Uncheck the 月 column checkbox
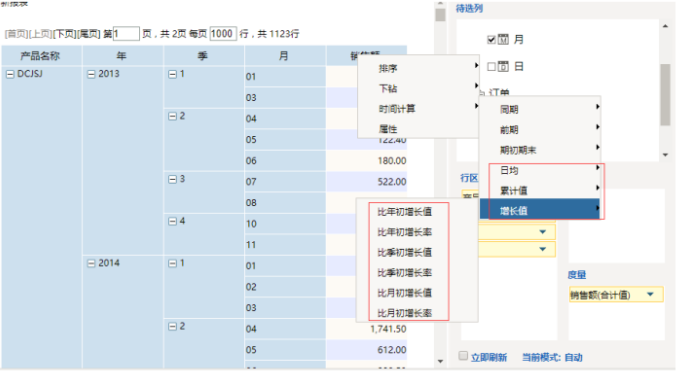Viewport: 676px width, 372px height. pyautogui.click(x=491, y=40)
